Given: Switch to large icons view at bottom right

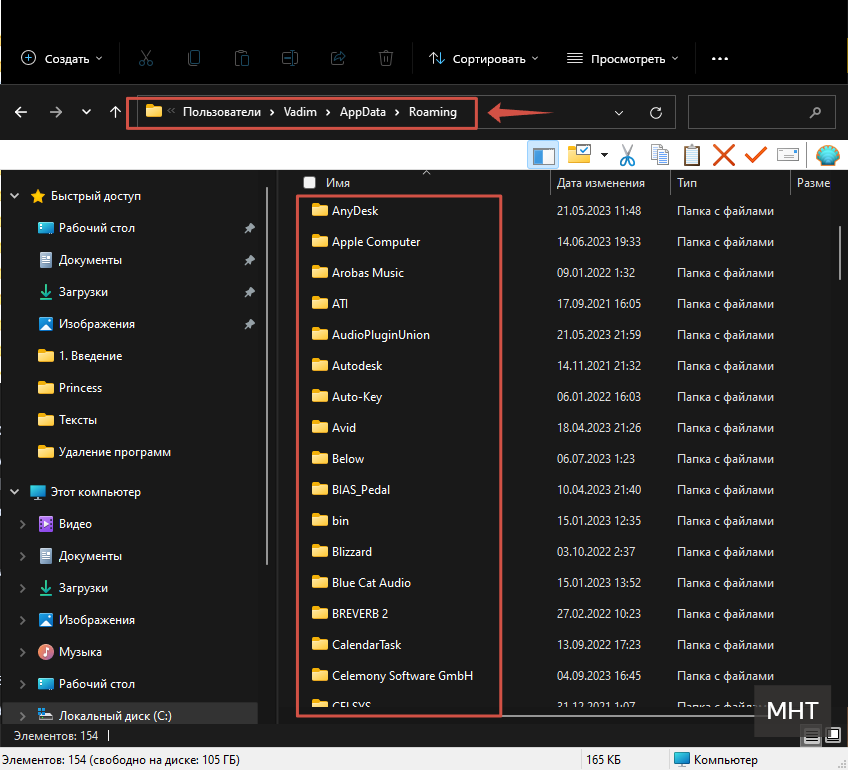Looking at the screenshot, I should pyautogui.click(x=833, y=735).
